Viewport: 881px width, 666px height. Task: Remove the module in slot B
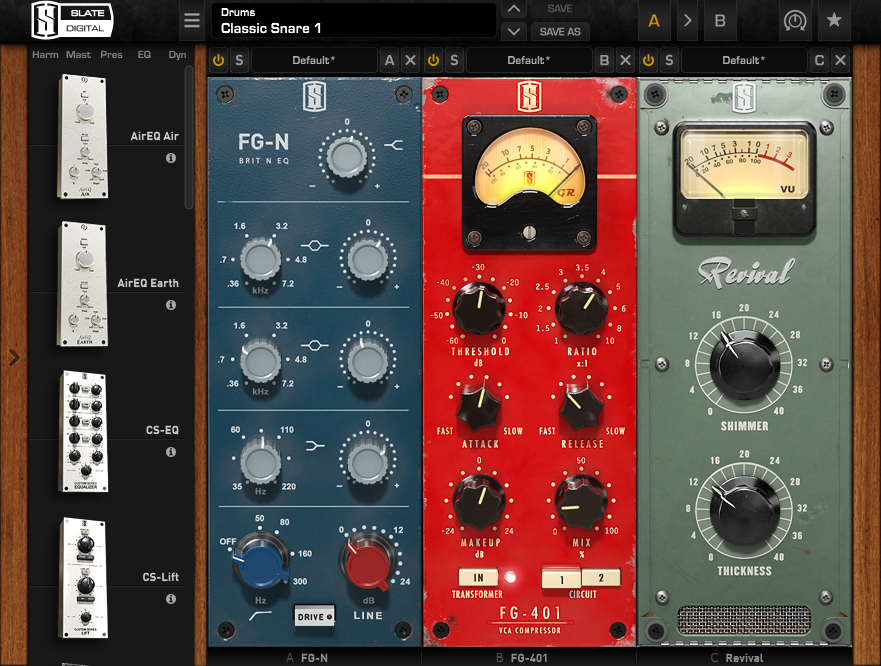625,60
